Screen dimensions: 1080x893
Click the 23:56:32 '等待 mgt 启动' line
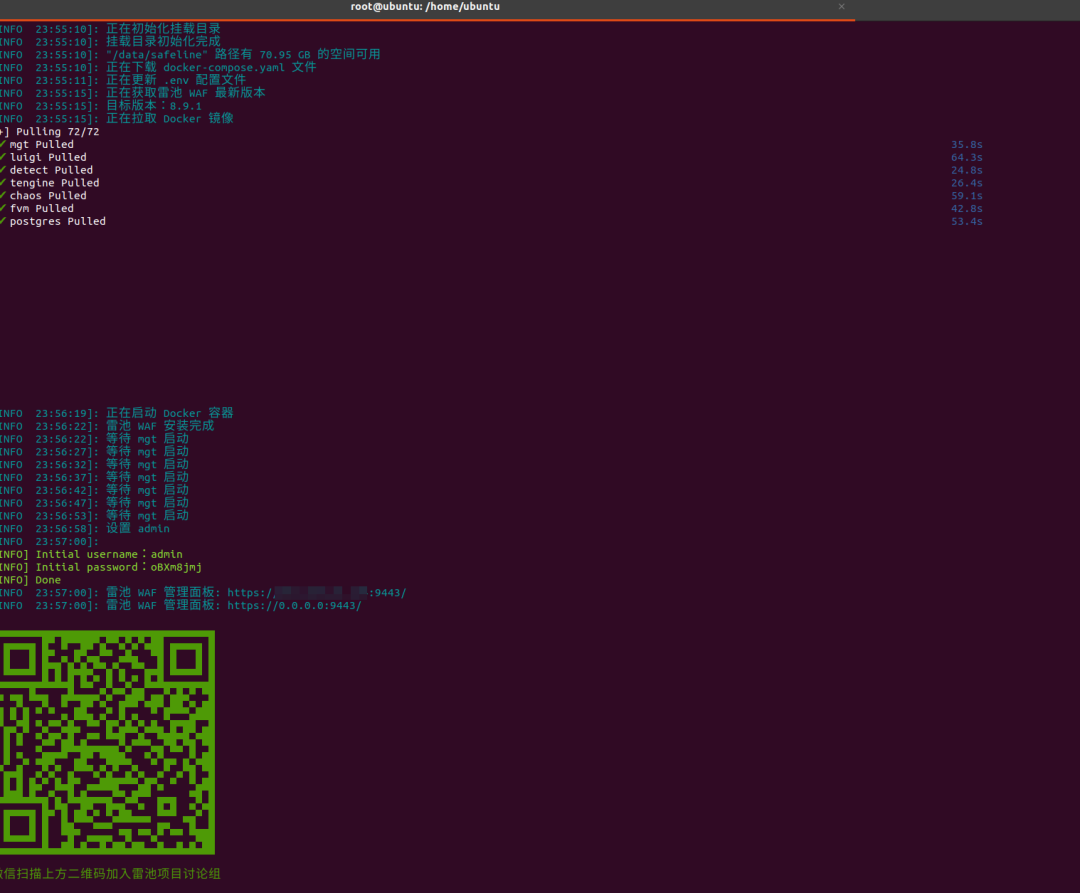(x=94, y=465)
